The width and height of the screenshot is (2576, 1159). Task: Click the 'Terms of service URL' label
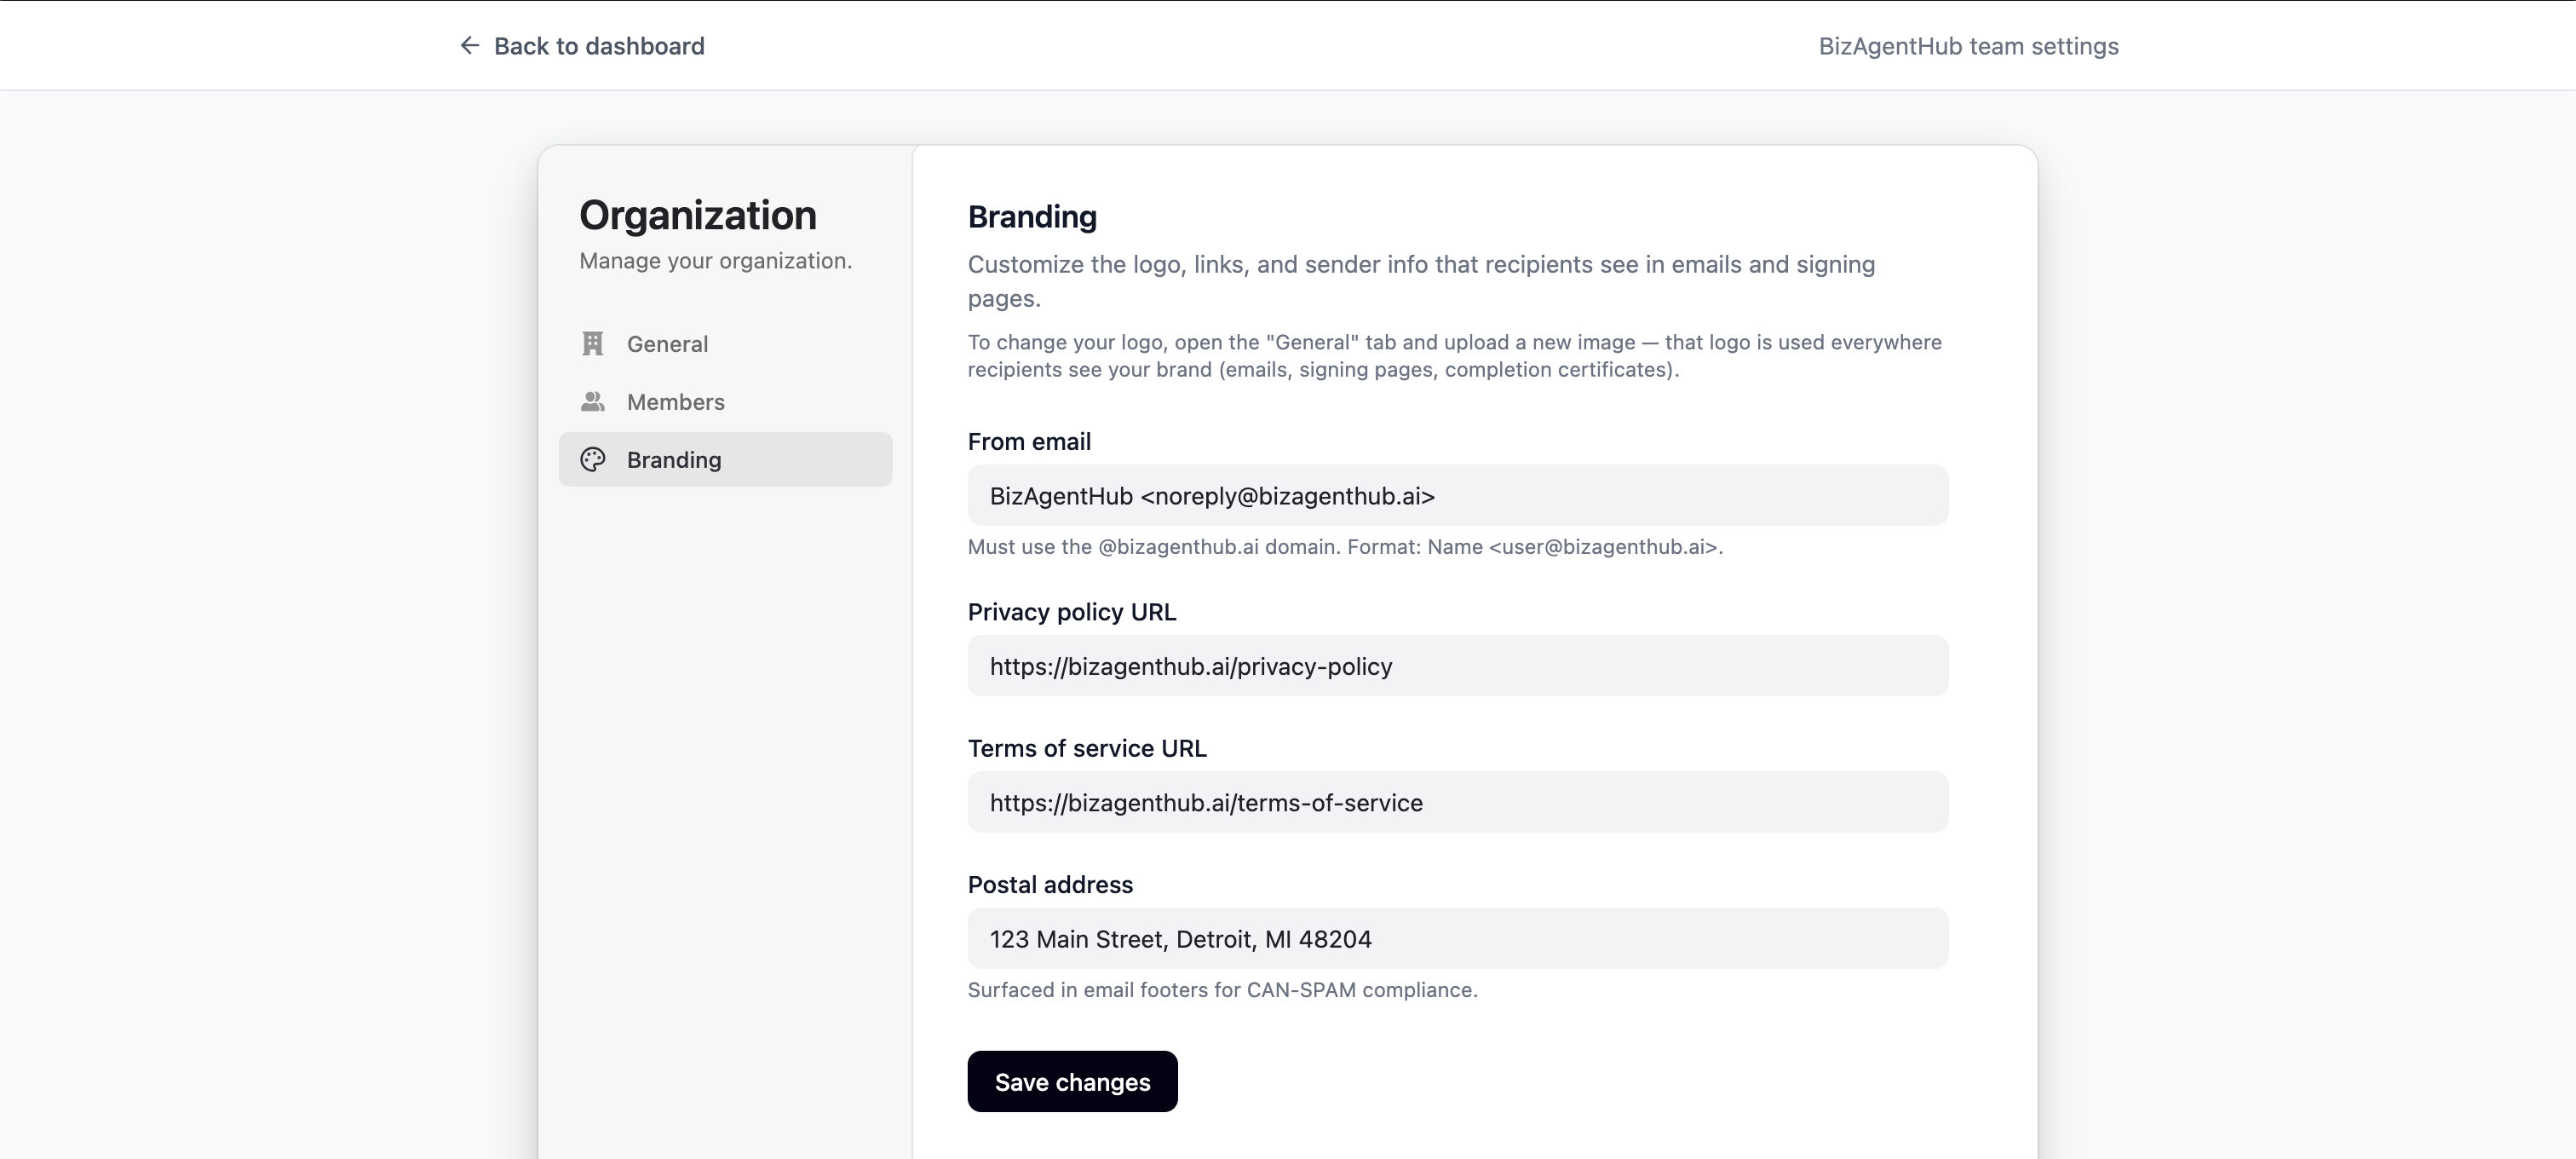point(1087,748)
